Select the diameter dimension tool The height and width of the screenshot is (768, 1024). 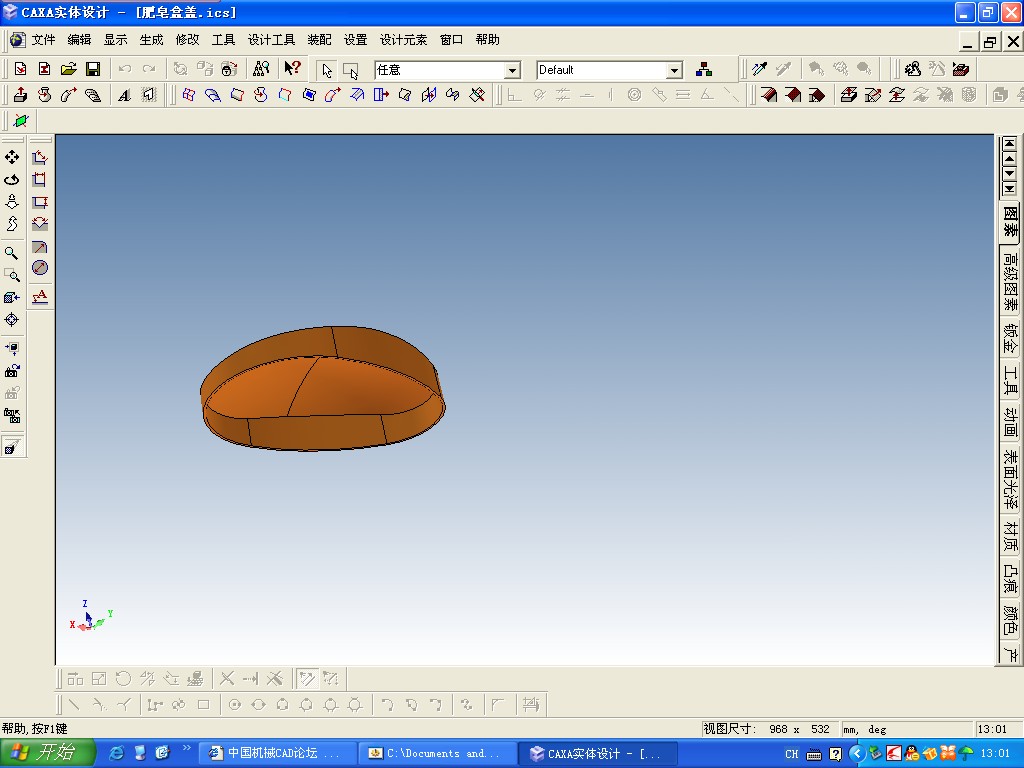click(x=40, y=268)
